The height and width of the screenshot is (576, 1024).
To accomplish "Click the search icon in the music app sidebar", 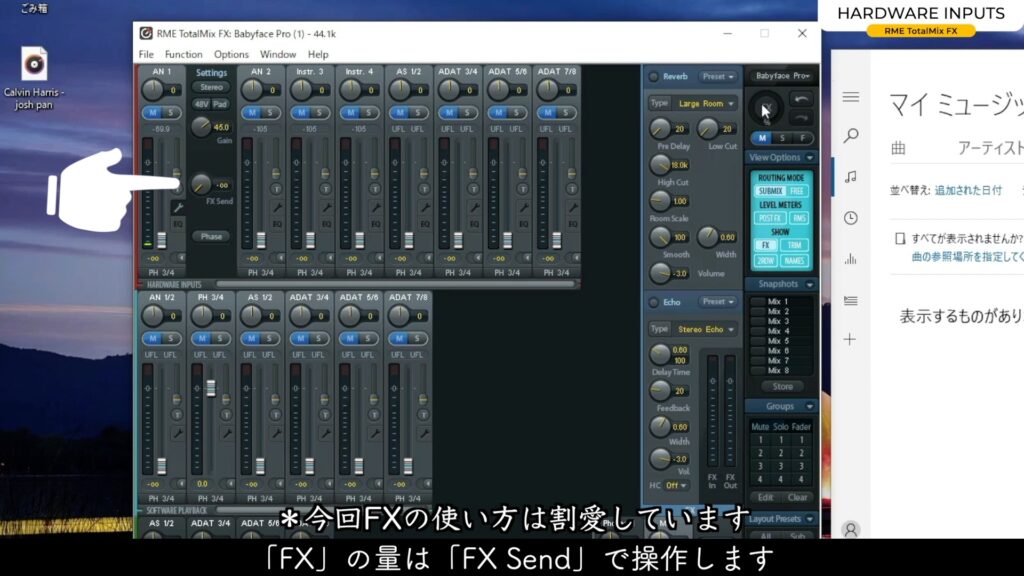I will [850, 136].
